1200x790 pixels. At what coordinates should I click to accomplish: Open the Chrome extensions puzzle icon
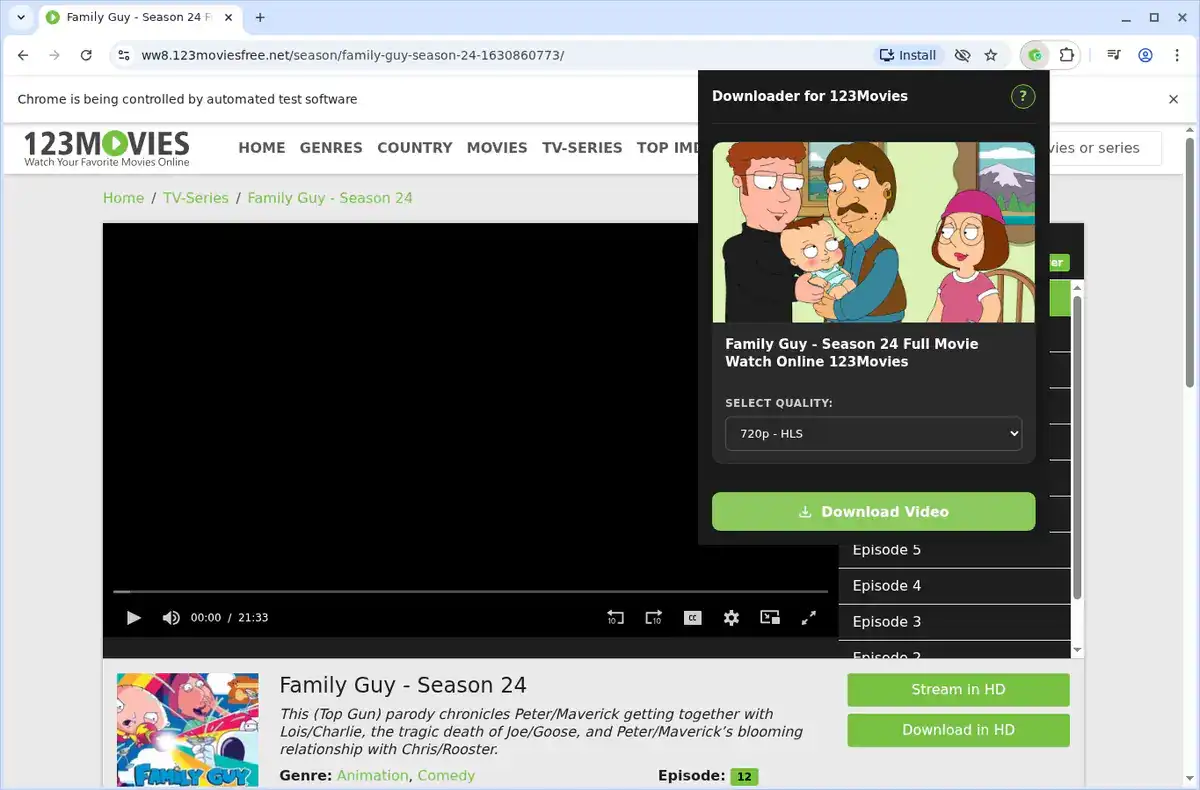point(1066,55)
